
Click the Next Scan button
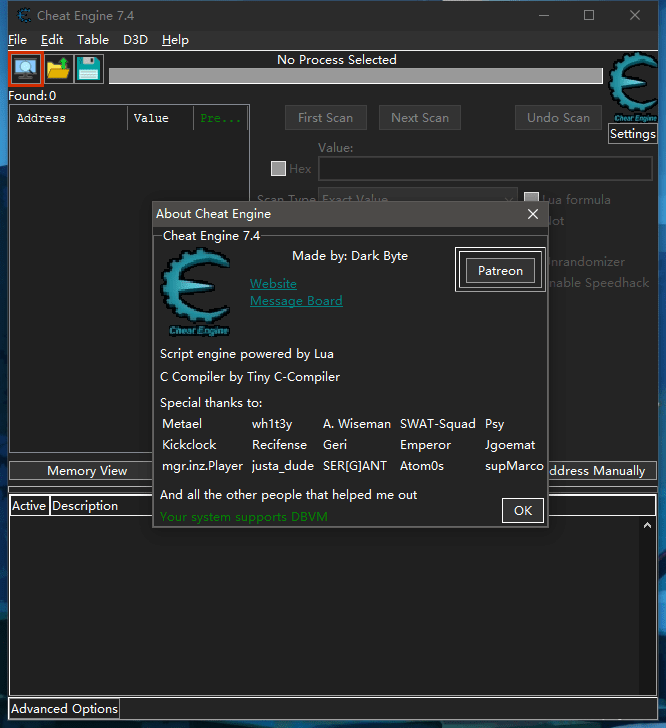tap(420, 118)
